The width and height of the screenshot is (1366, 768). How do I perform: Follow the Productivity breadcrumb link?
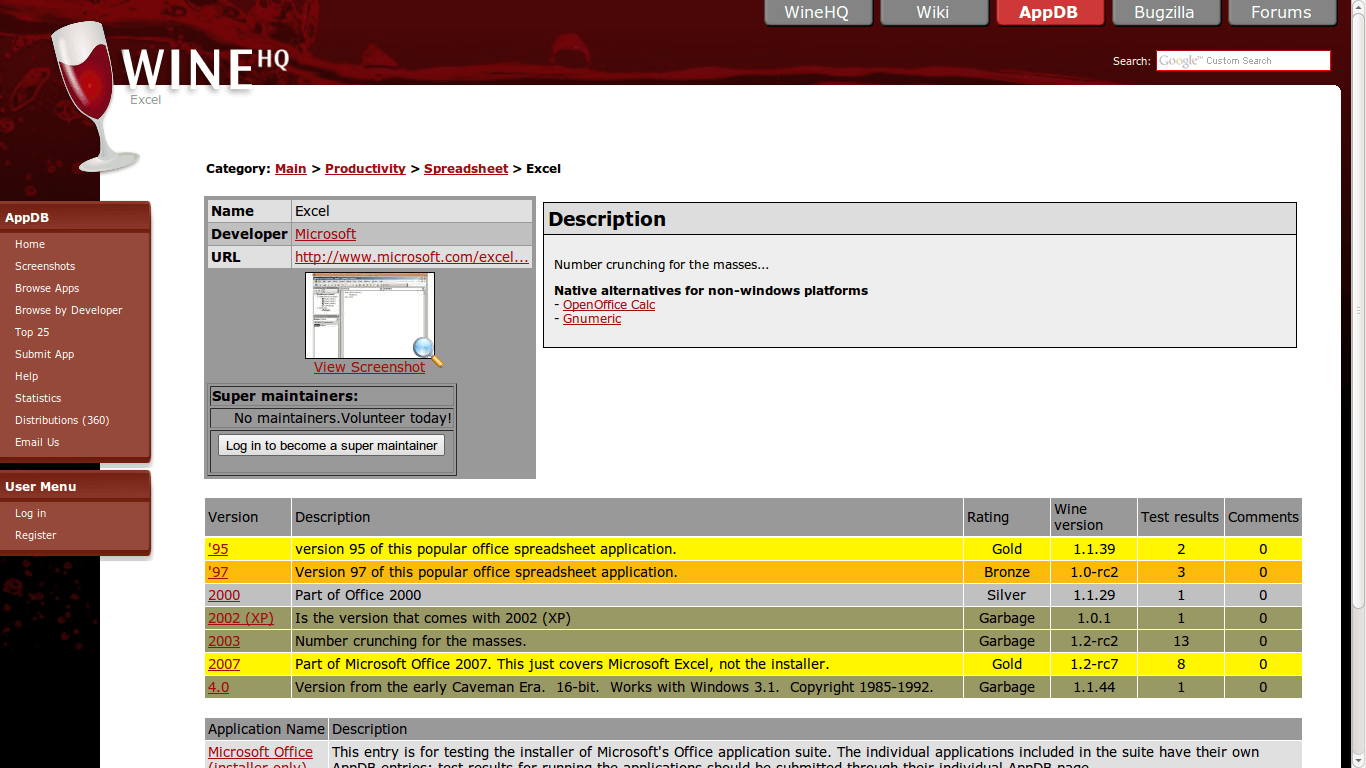coord(365,169)
